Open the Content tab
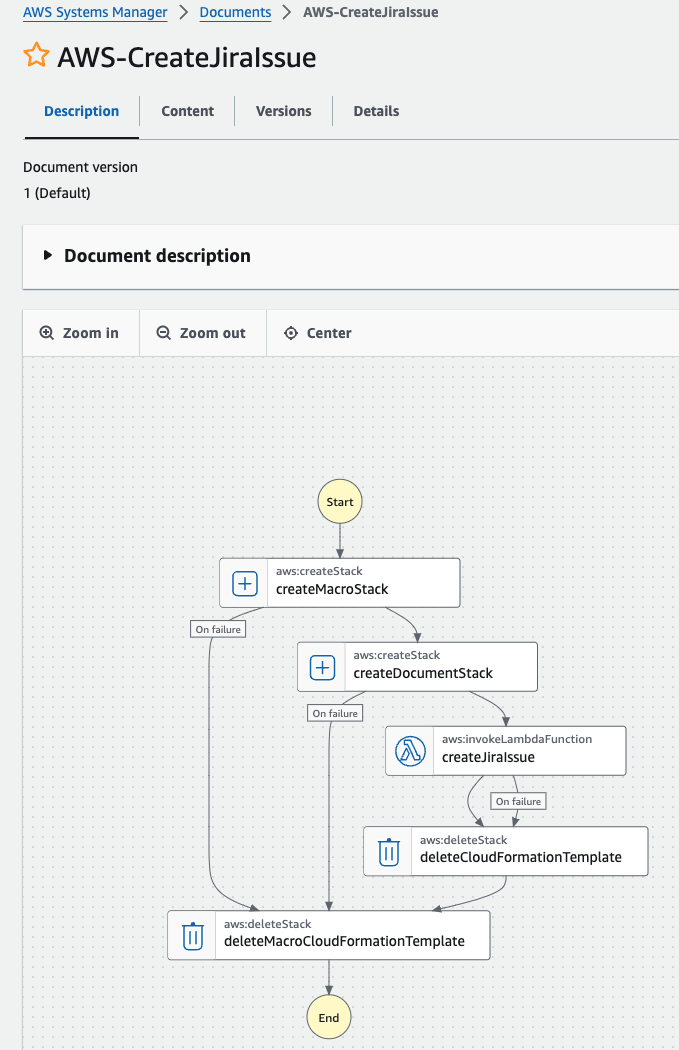This screenshot has height=1050, width=679. (x=187, y=111)
